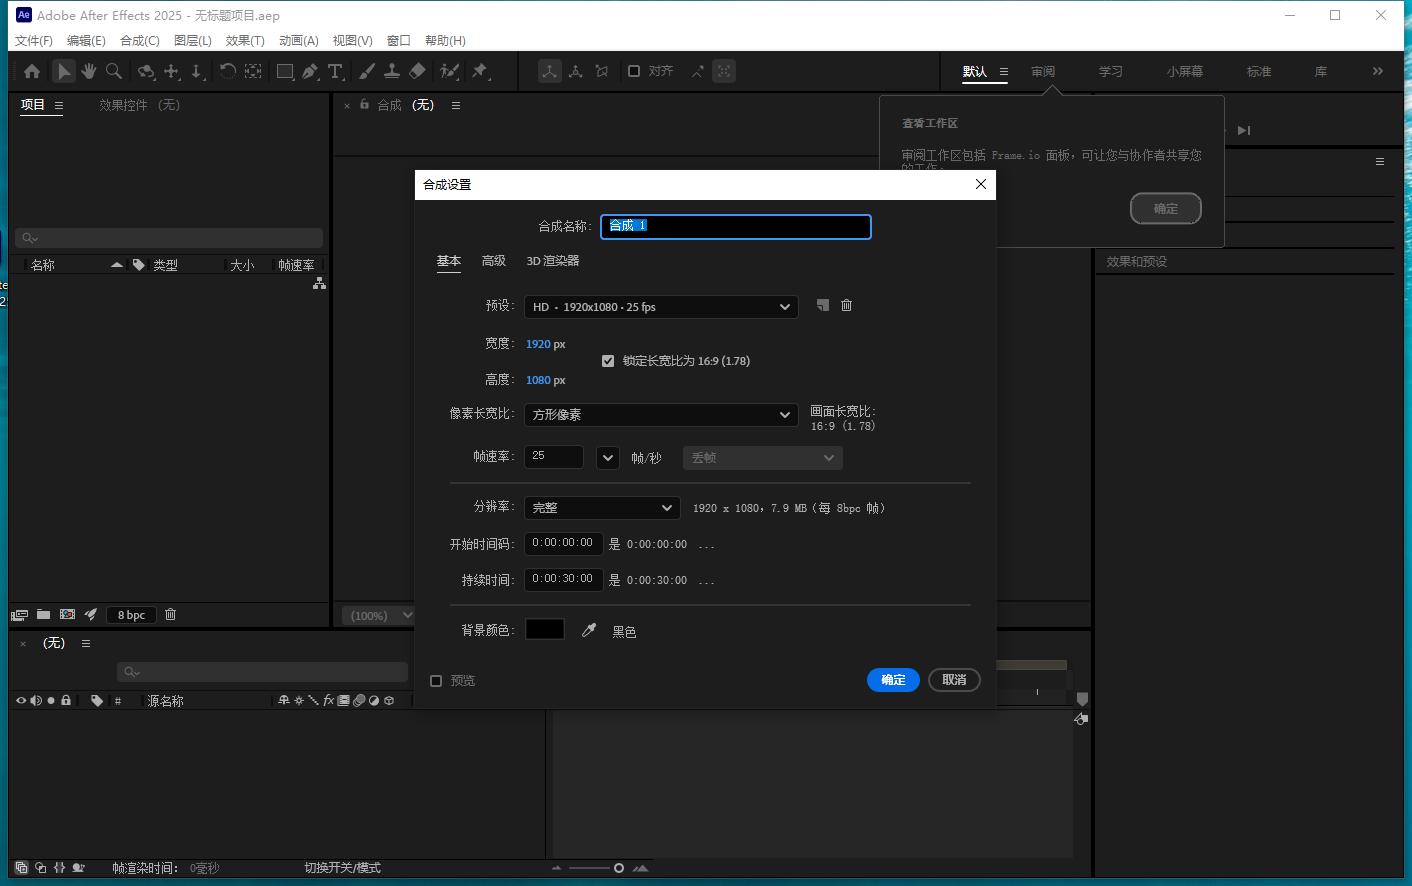The image size is (1412, 886).
Task: Confirm composition settings with blue OK button
Action: 893,680
